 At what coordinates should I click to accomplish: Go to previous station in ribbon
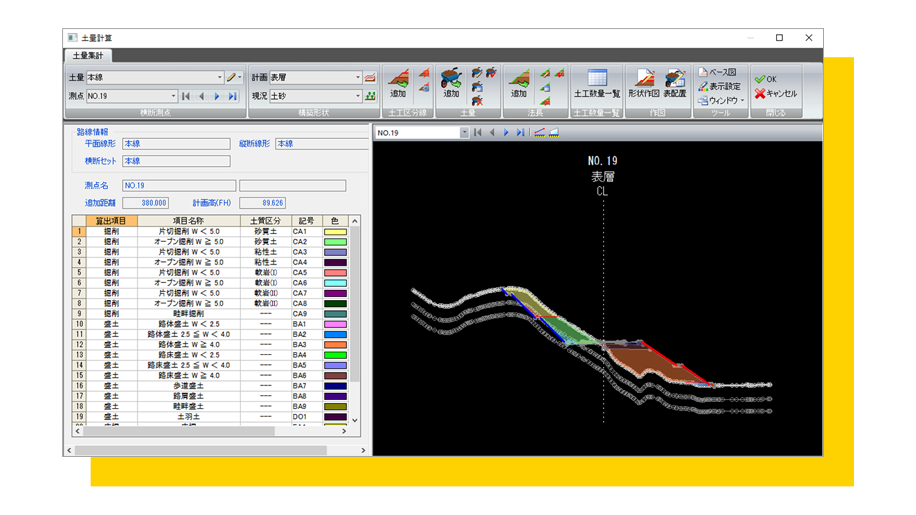pyautogui.click(x=202, y=96)
